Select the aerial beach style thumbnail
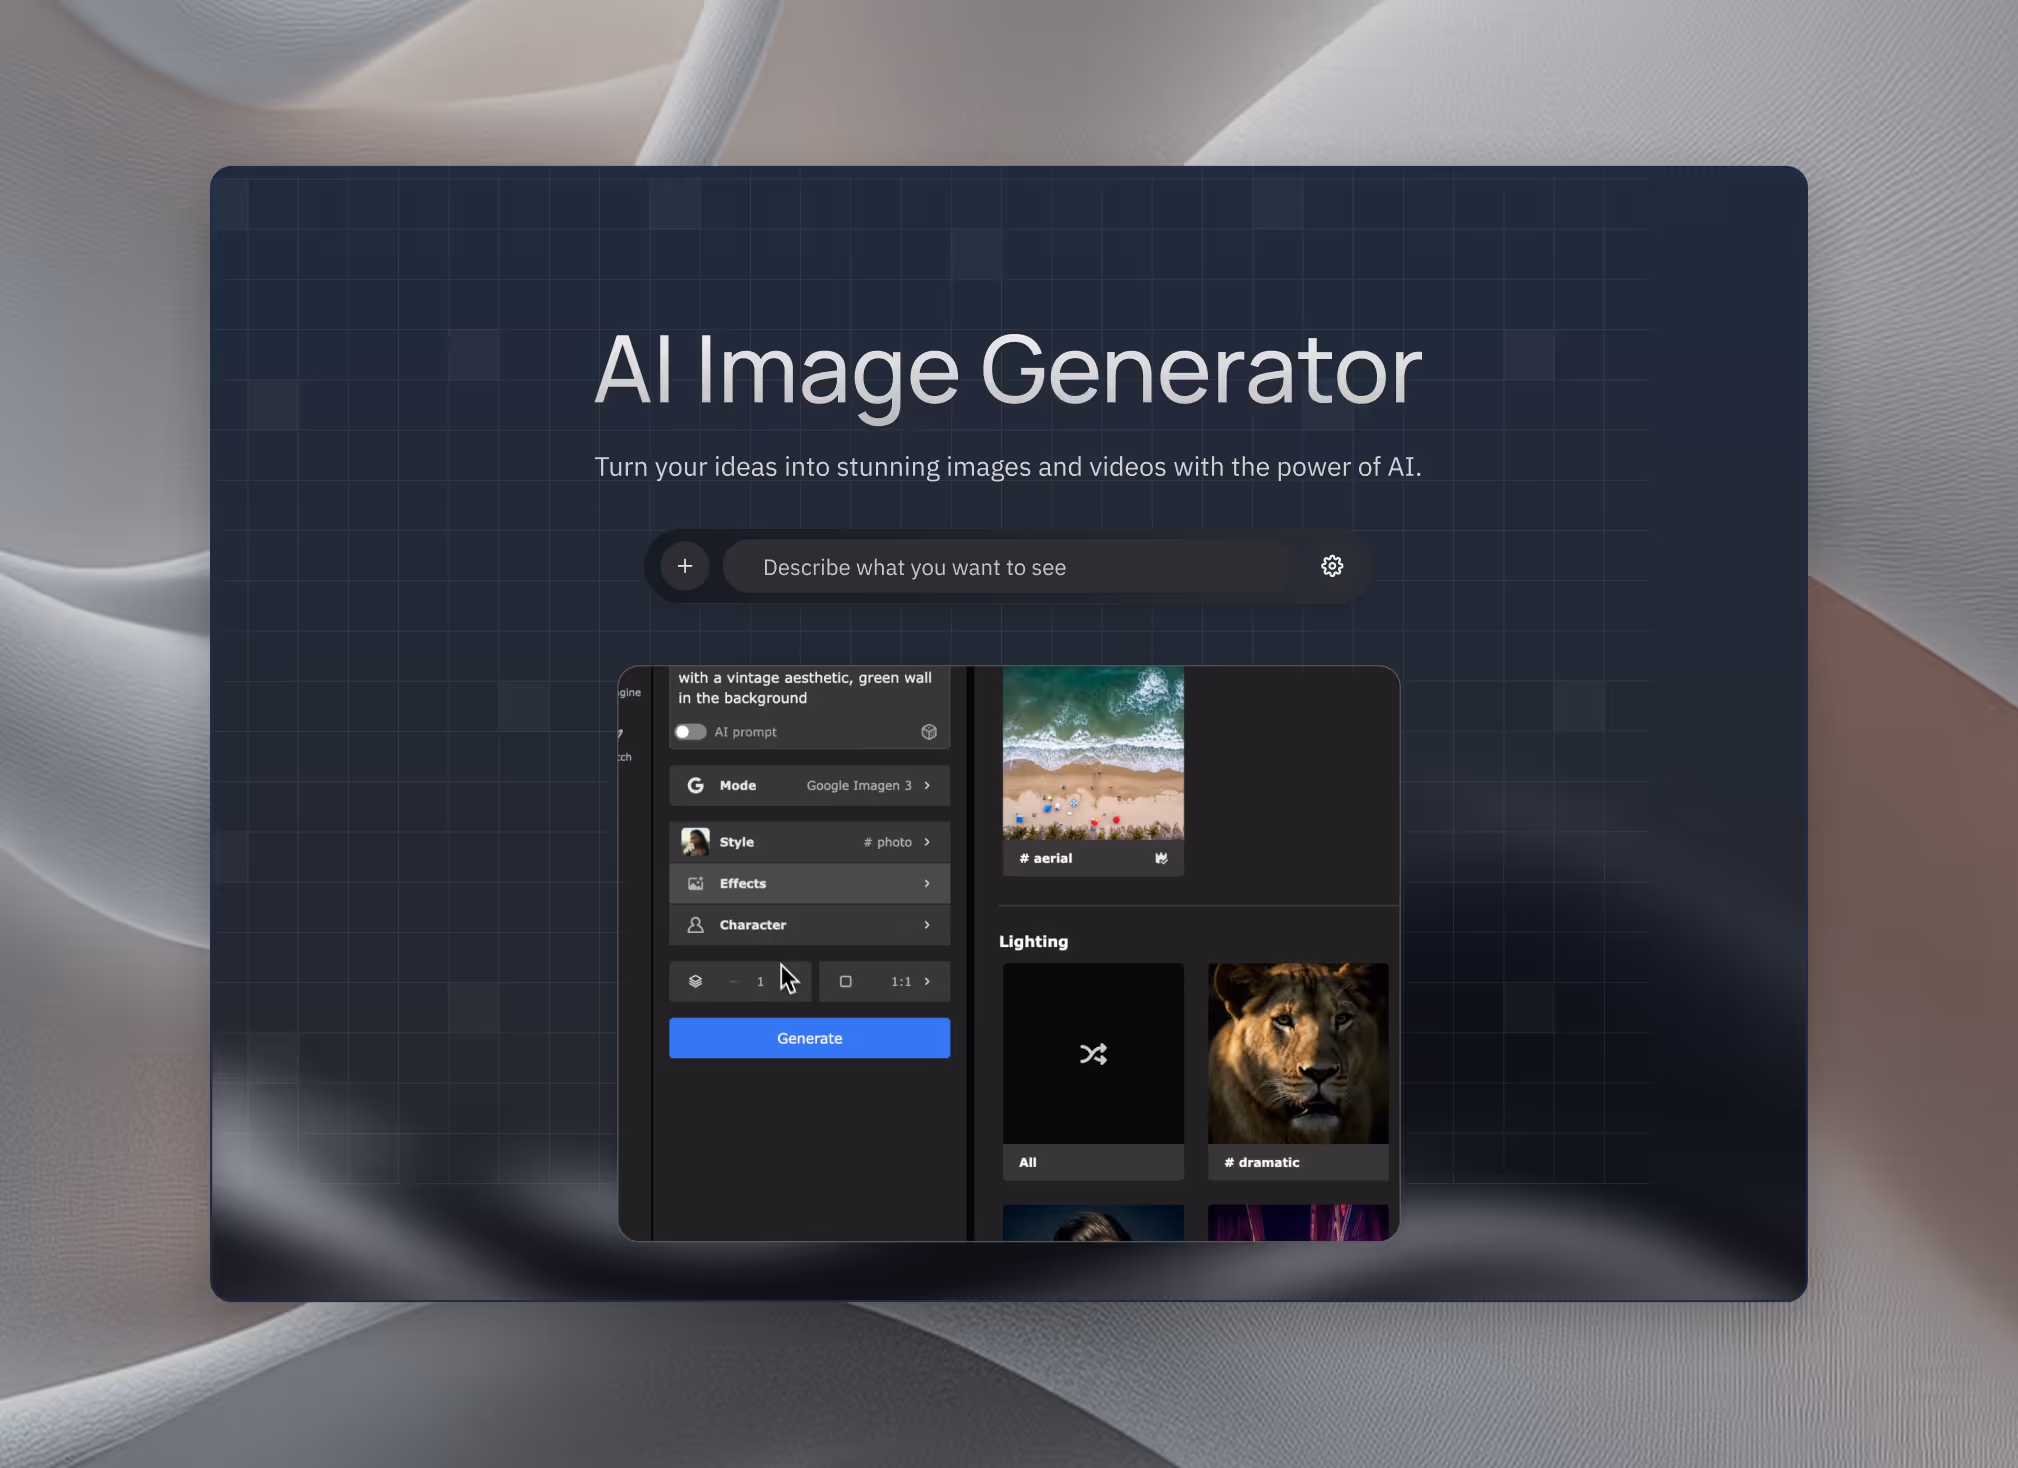This screenshot has width=2018, height=1468. (x=1093, y=753)
